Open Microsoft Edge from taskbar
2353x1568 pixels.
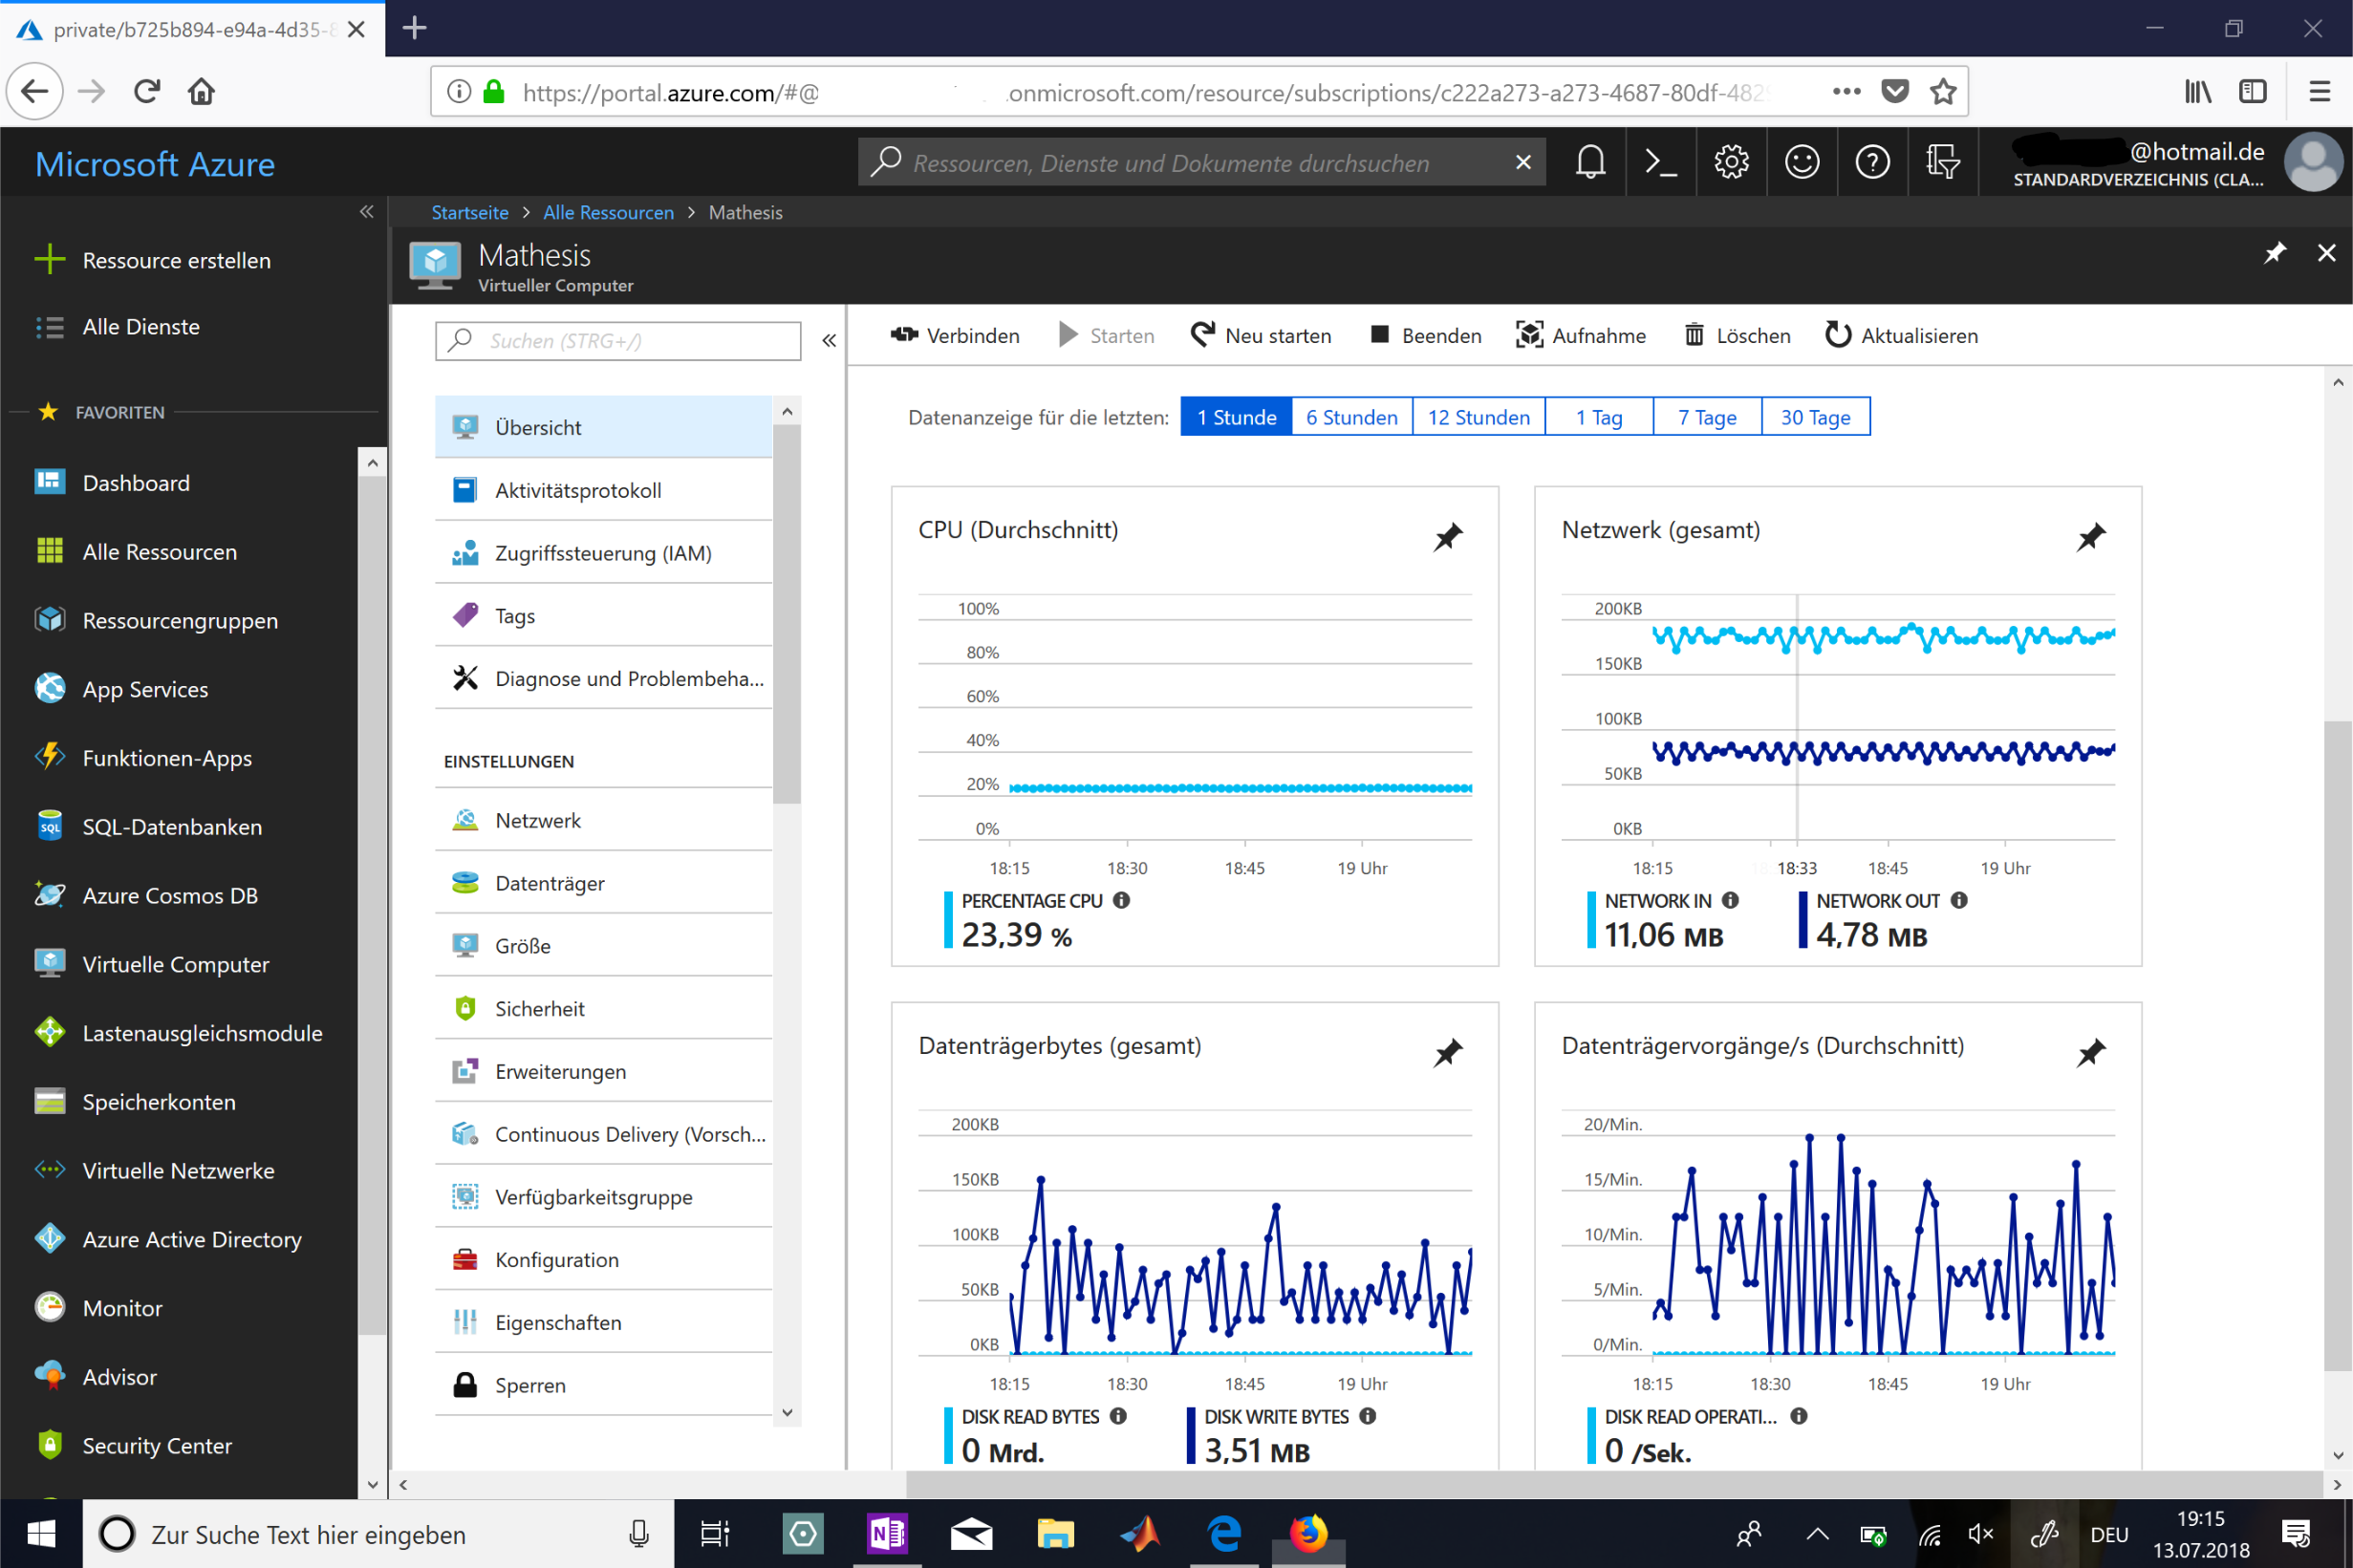pyautogui.click(x=1223, y=1534)
